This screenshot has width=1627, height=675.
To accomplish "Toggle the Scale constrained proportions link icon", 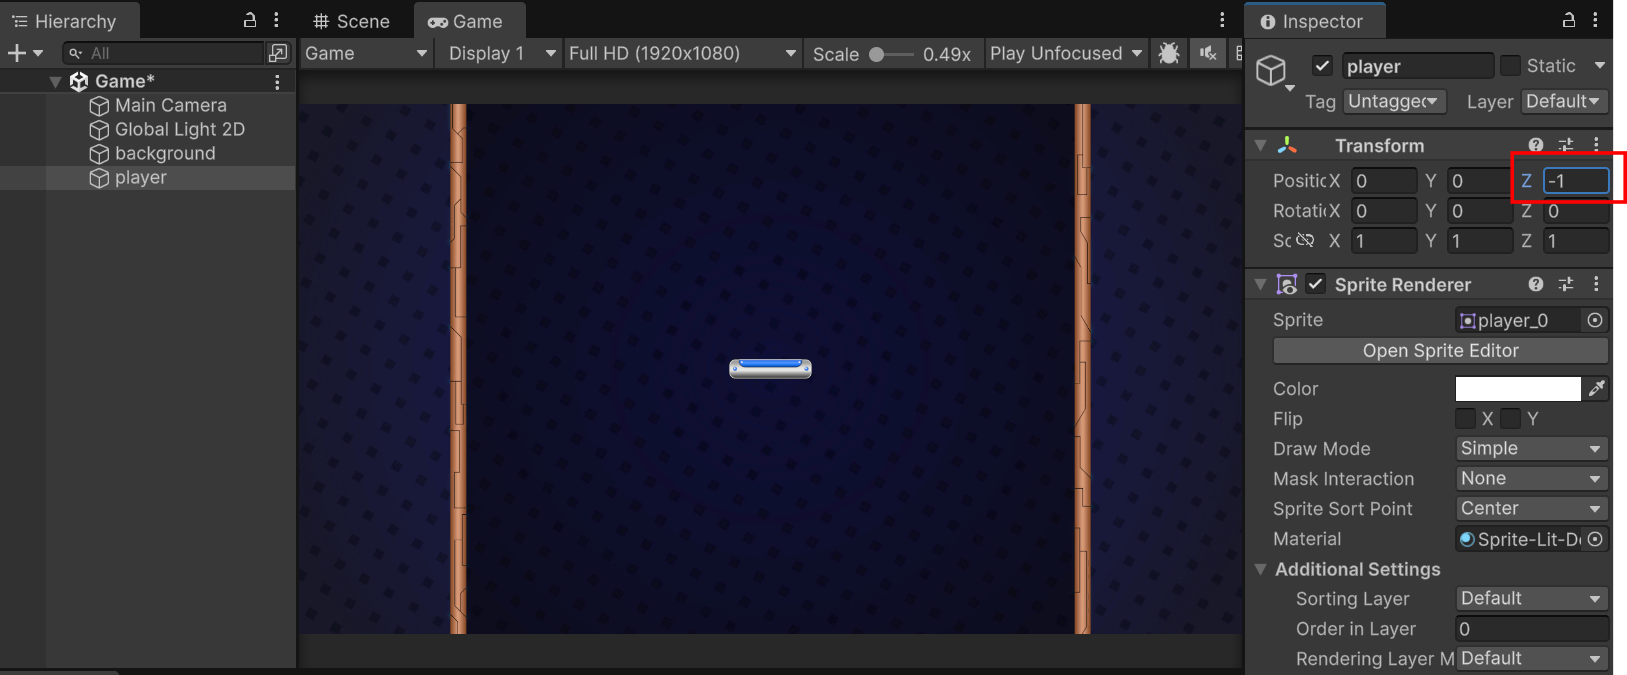I will click(x=1305, y=240).
